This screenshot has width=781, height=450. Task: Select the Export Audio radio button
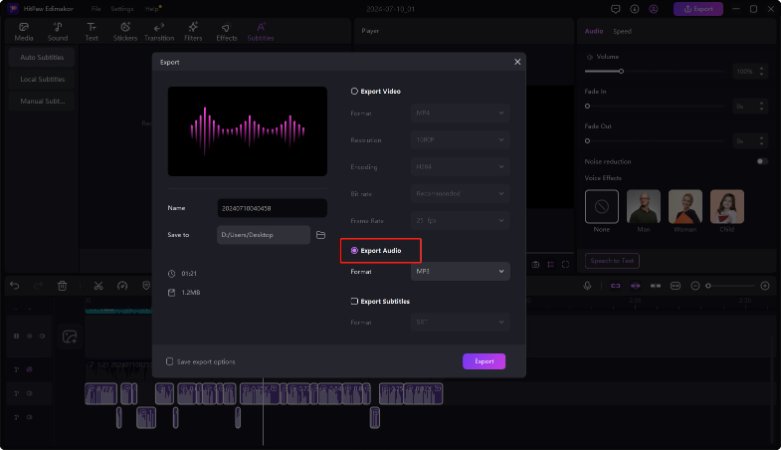[x=354, y=250]
